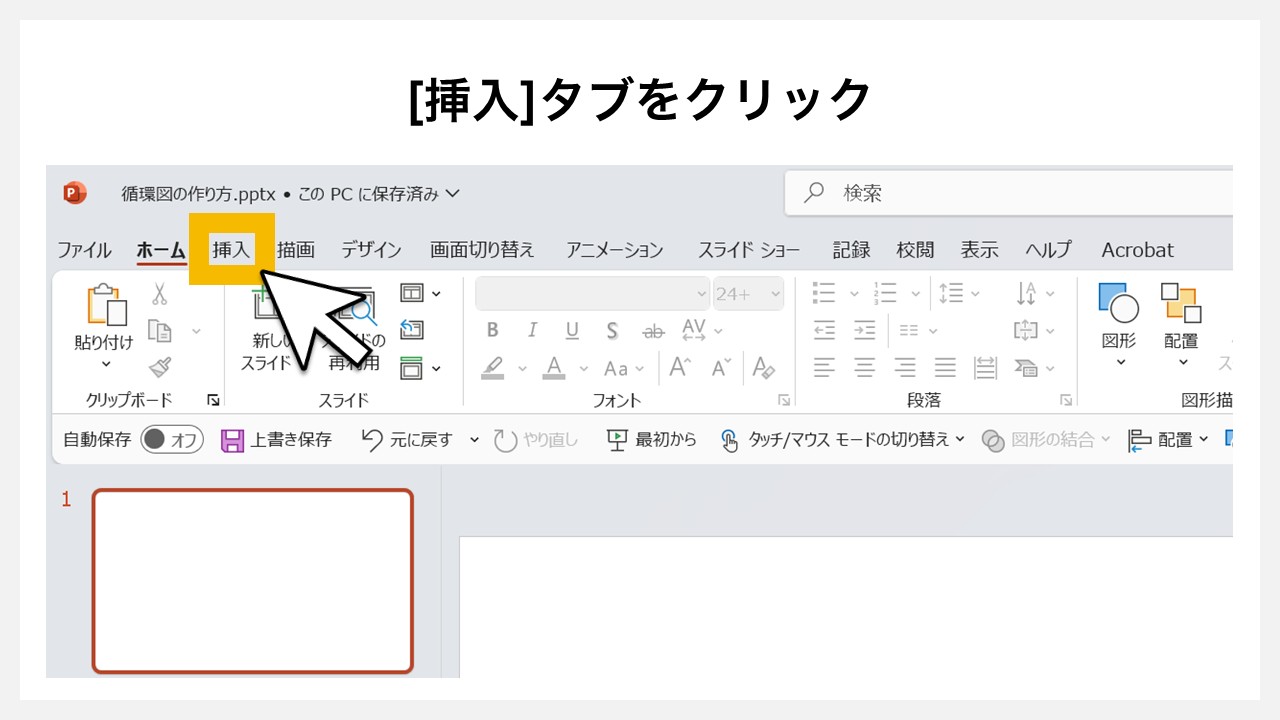
Task: Select the Format Painter brush icon
Action: coord(157,364)
